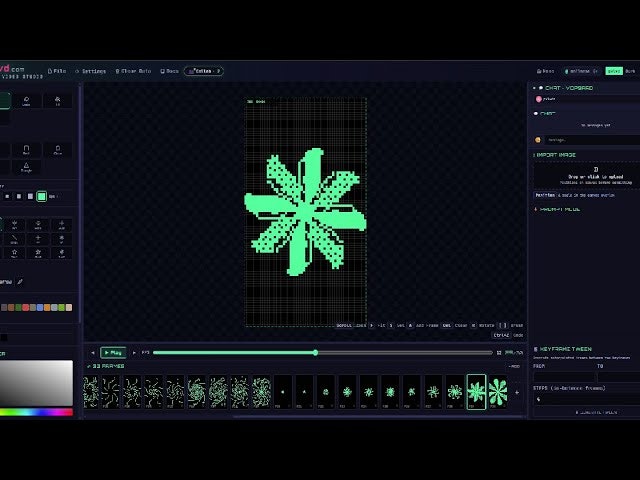Click the Keyframe Tween From field
The image size is (640, 480).
pos(564,376)
